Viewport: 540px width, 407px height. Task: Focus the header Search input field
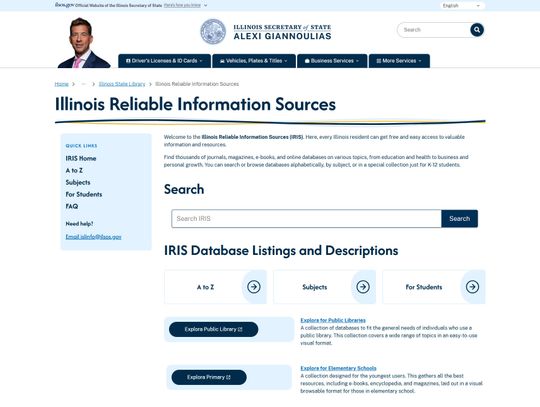pyautogui.click(x=434, y=30)
